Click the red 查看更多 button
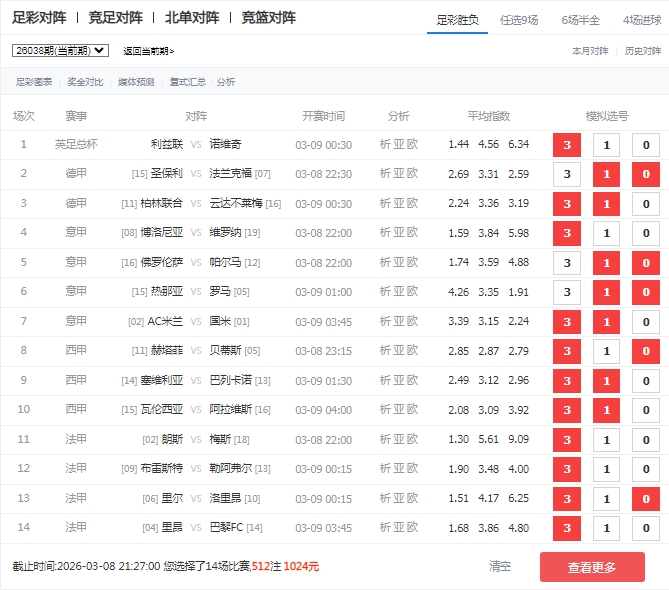Image resolution: width=669 pixels, height=590 pixels. click(592, 567)
